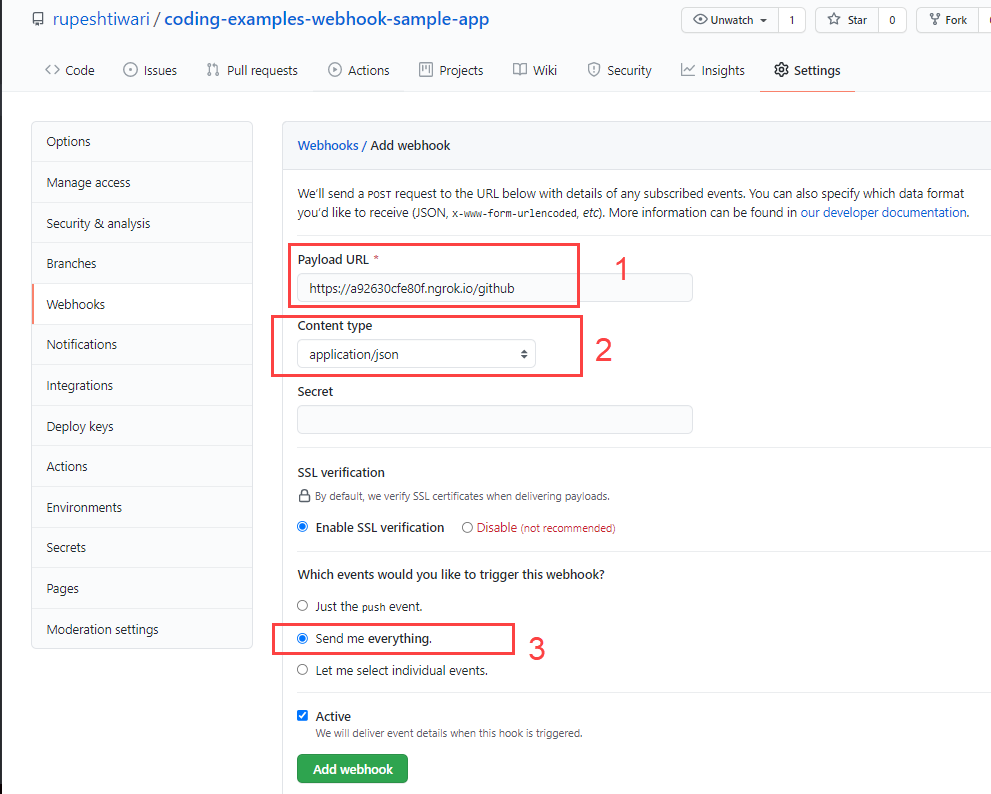This screenshot has width=991, height=794.
Task: Open coding-examples-webhook-sample-app repository link
Action: (327, 19)
